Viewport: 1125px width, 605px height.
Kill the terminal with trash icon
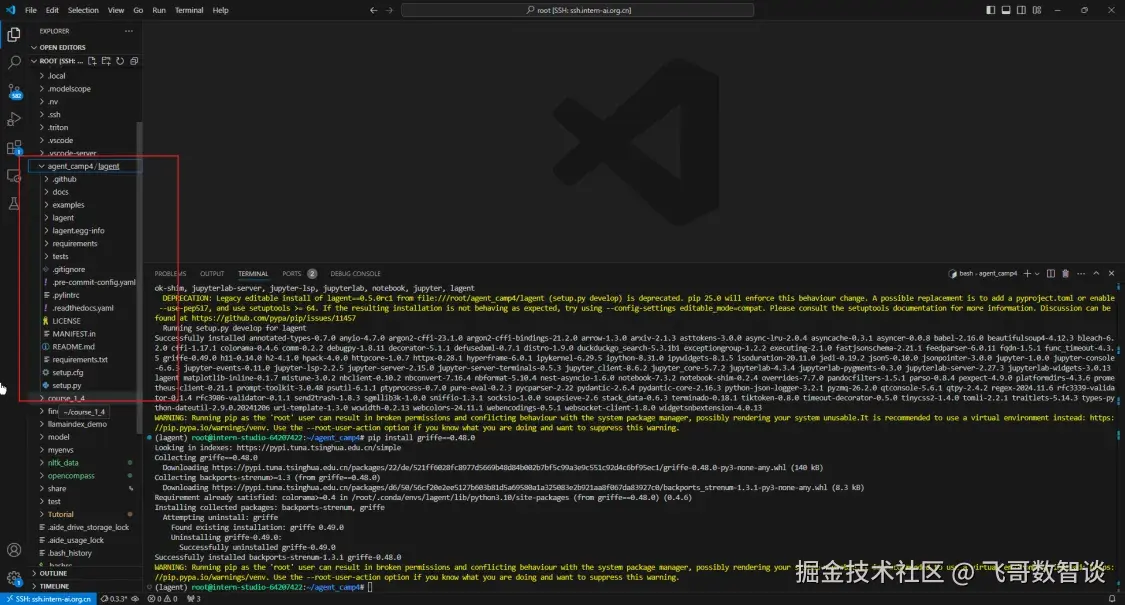1065,273
